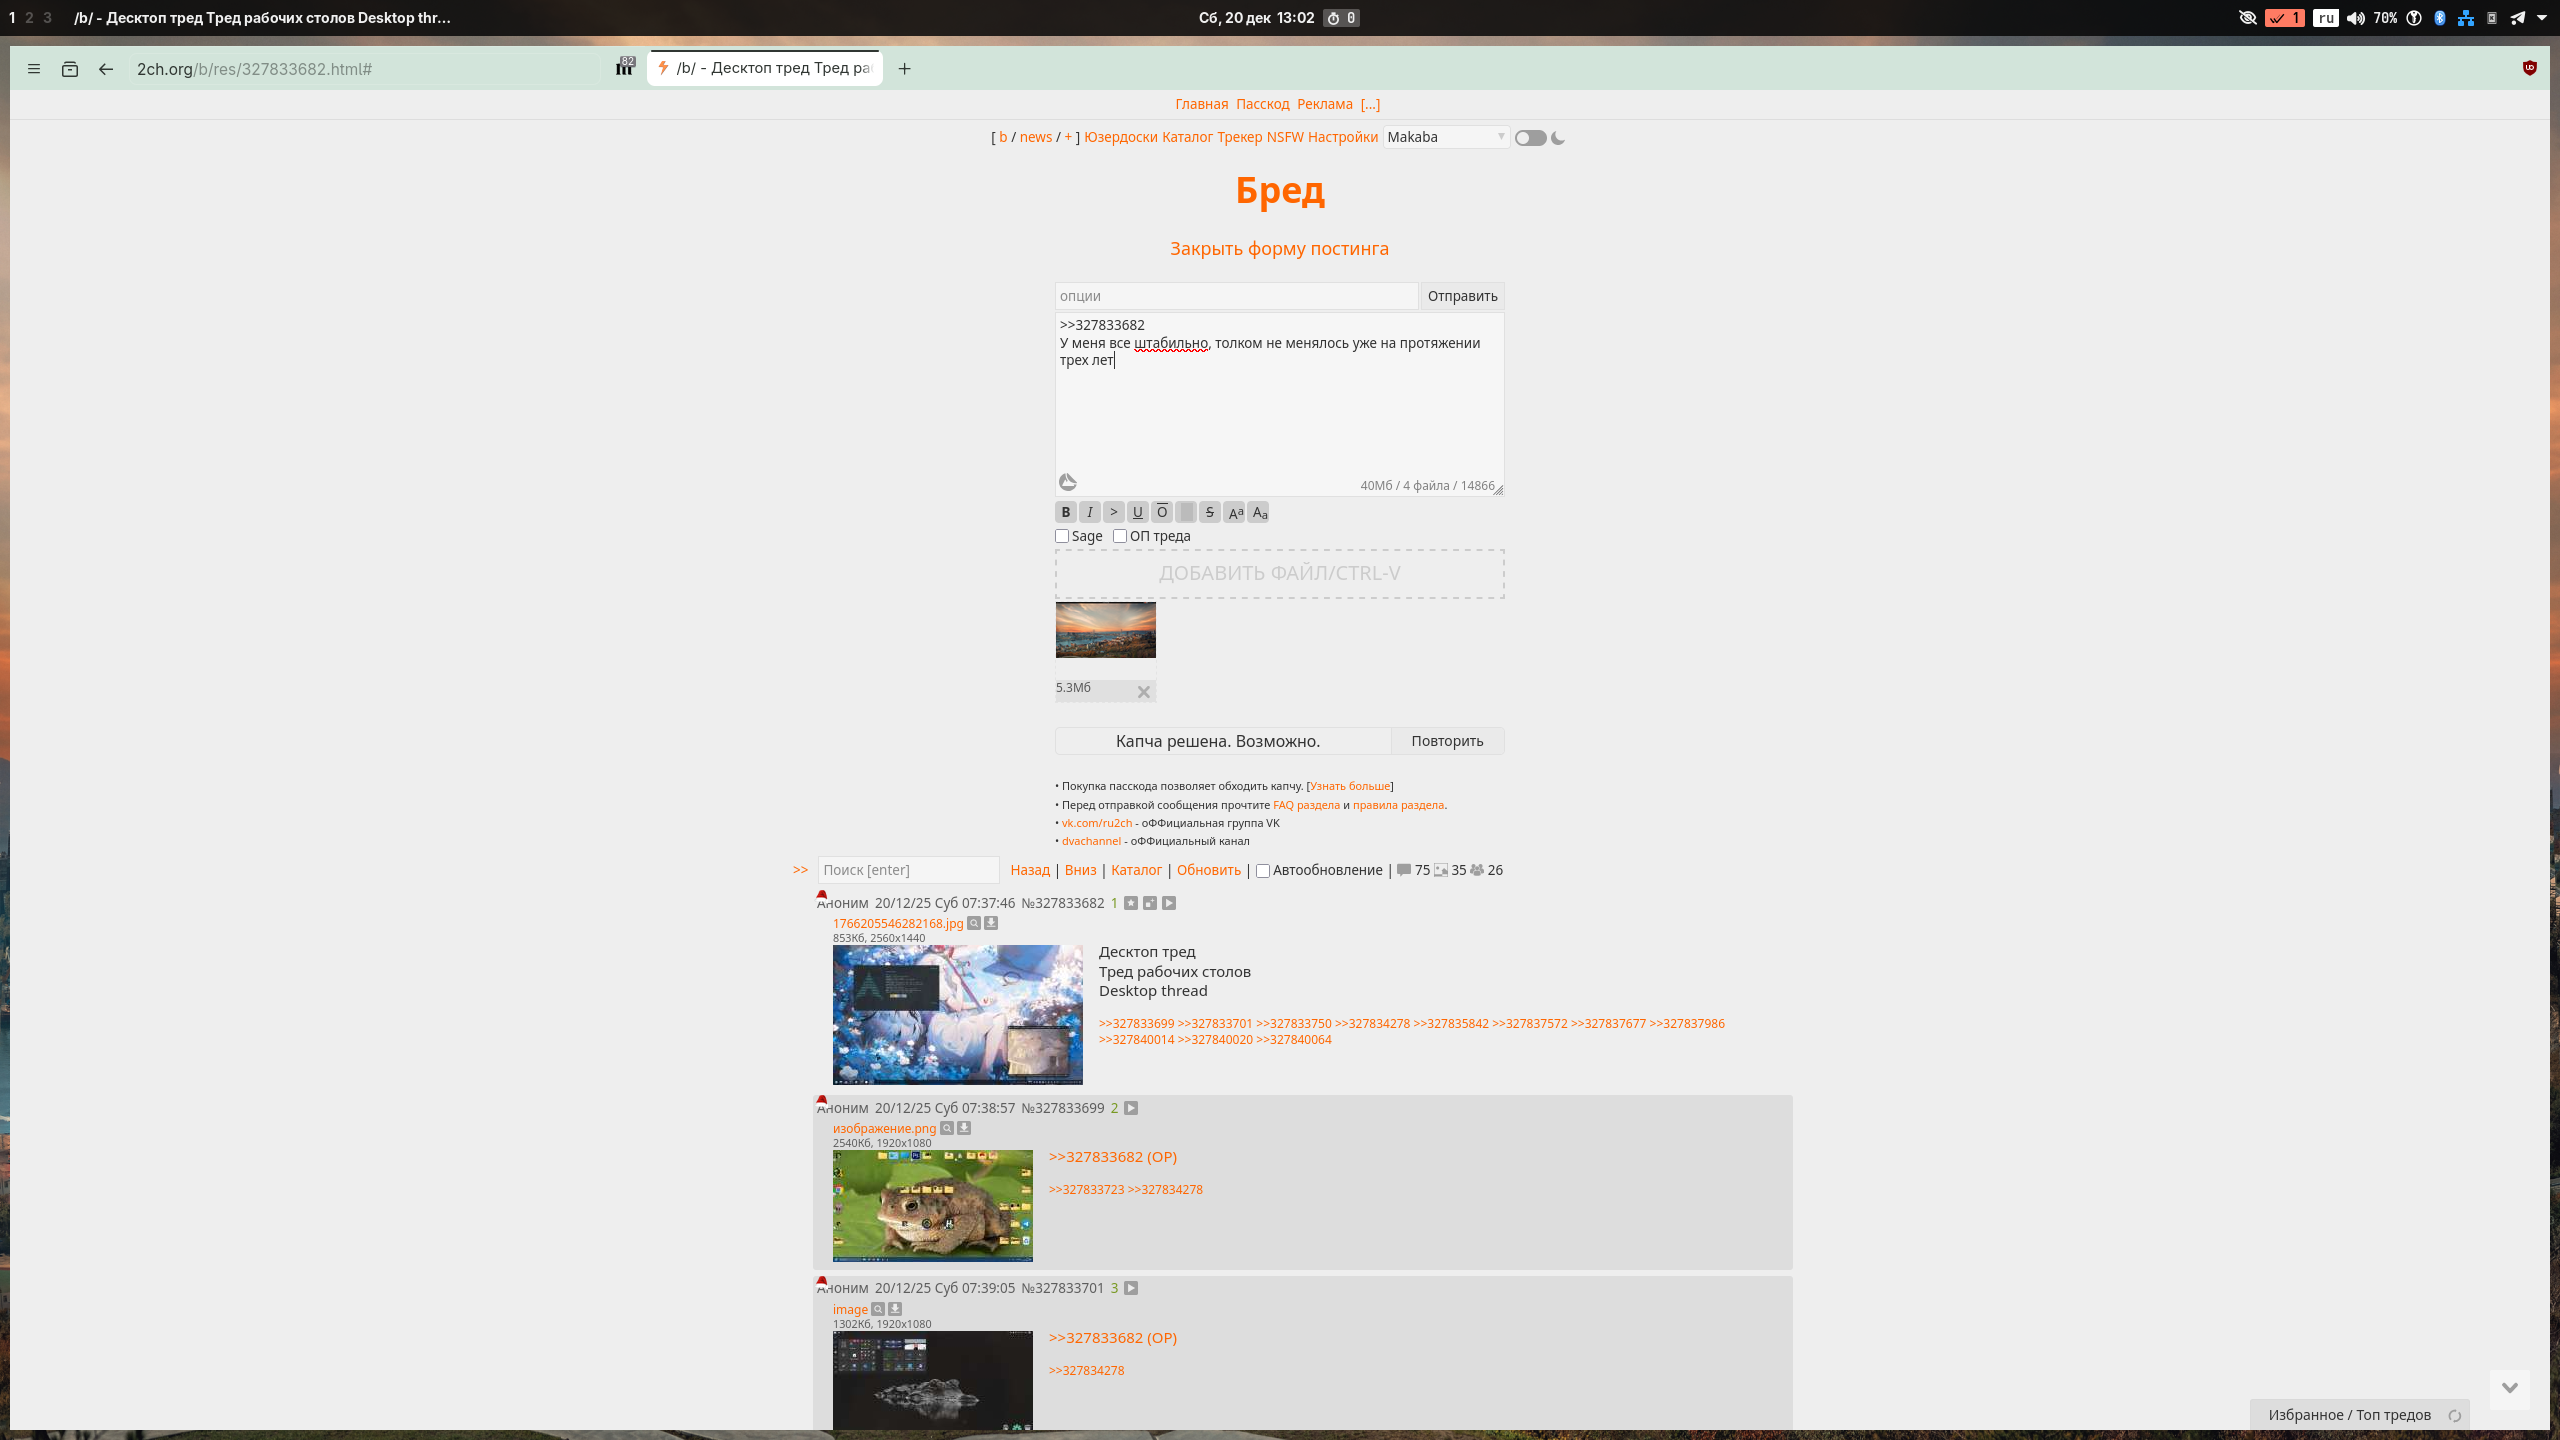Open the Makaba style dropdown

point(1445,137)
